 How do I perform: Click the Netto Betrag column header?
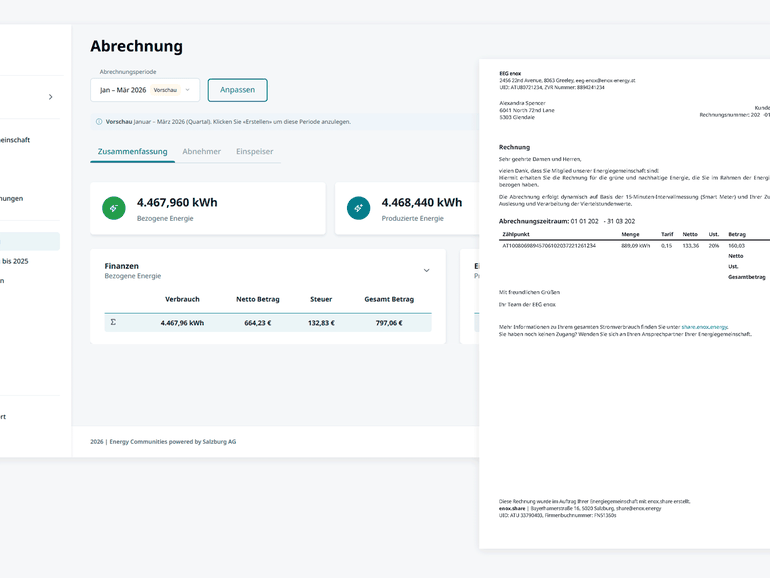tap(257, 299)
